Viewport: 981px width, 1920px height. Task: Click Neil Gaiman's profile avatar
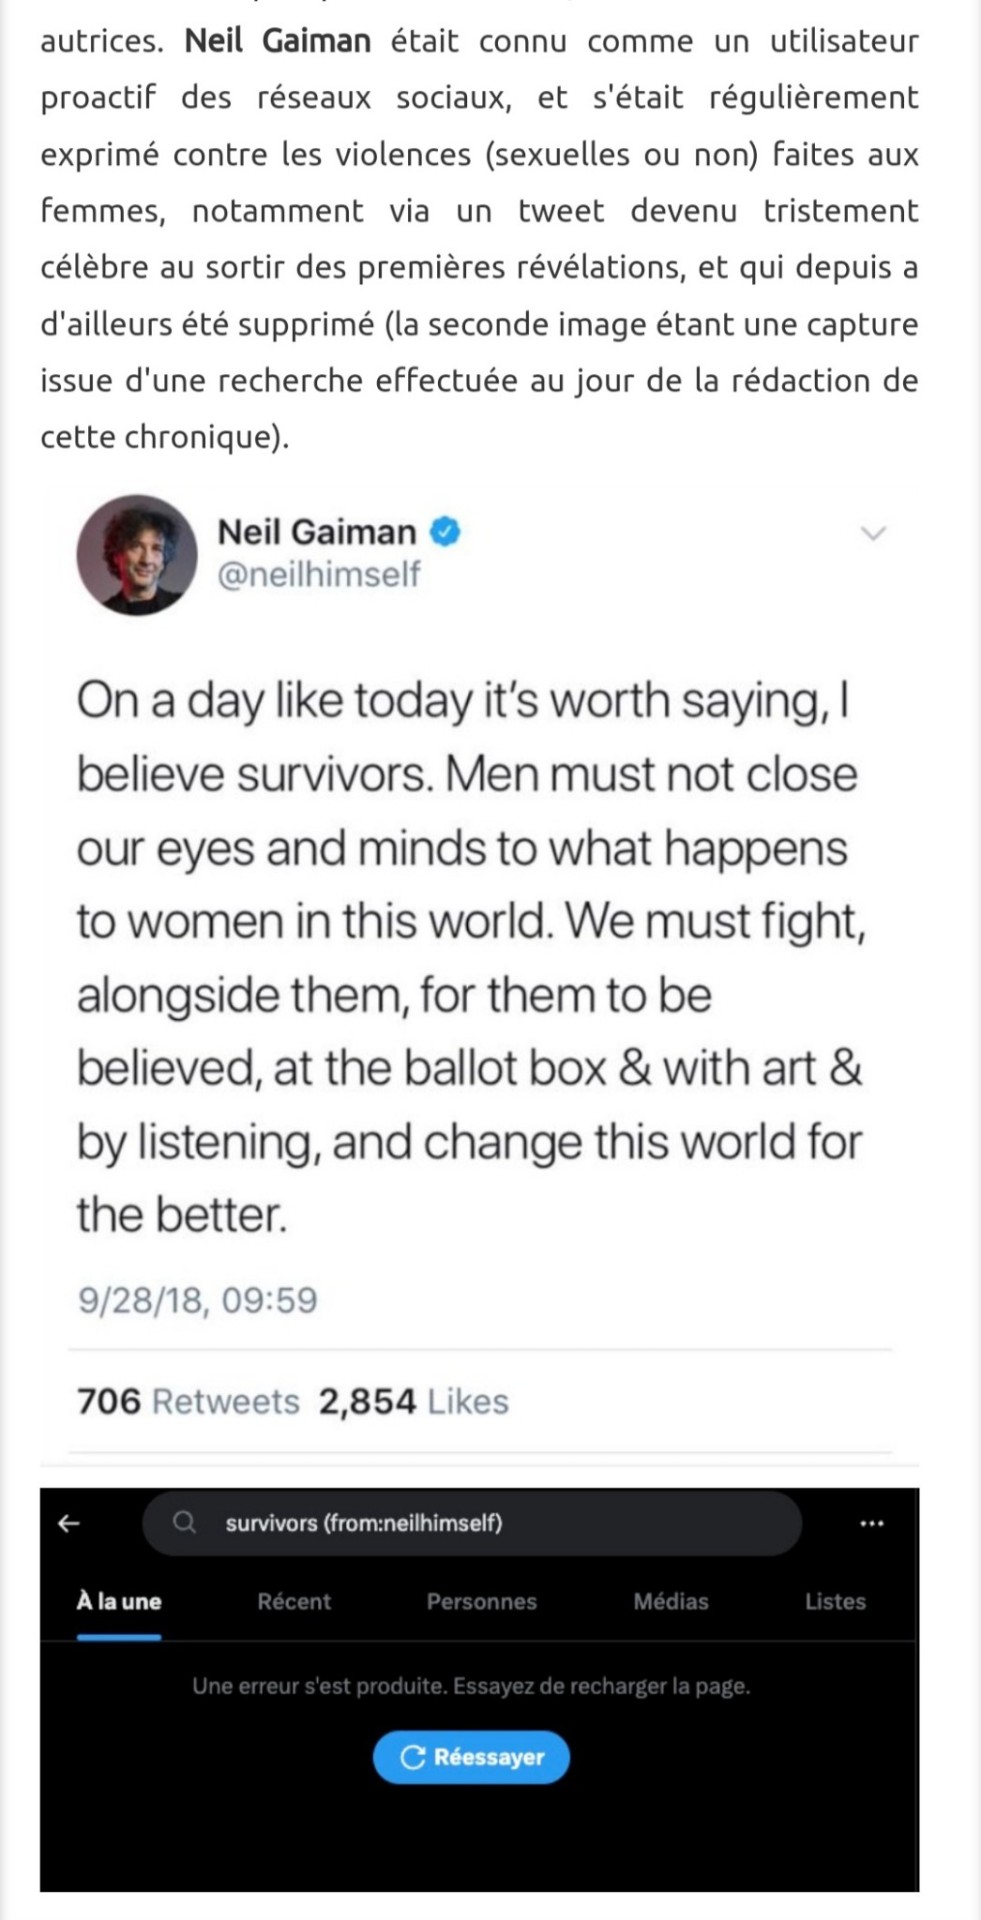click(137, 555)
